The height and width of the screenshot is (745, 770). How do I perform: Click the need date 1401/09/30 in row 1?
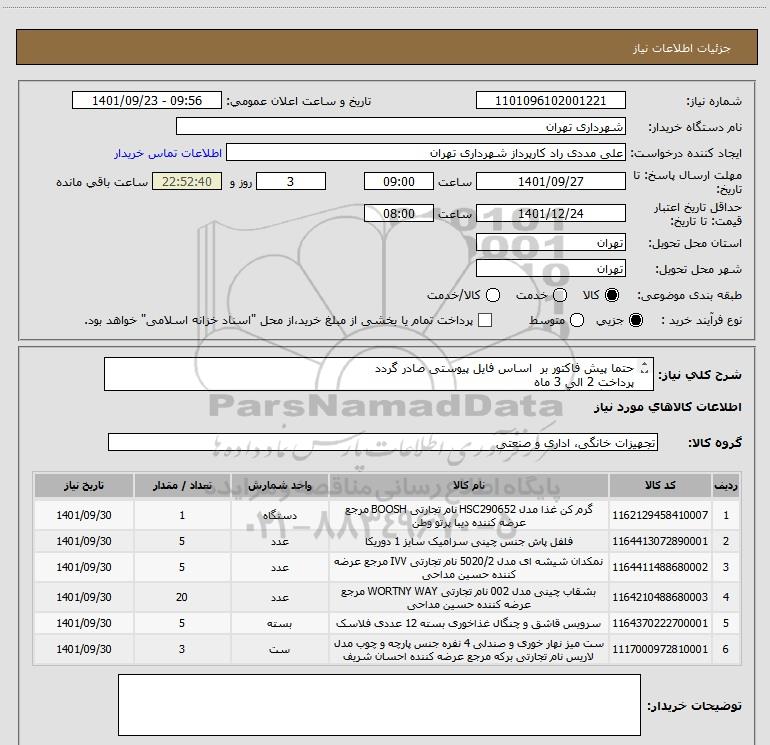pos(84,515)
